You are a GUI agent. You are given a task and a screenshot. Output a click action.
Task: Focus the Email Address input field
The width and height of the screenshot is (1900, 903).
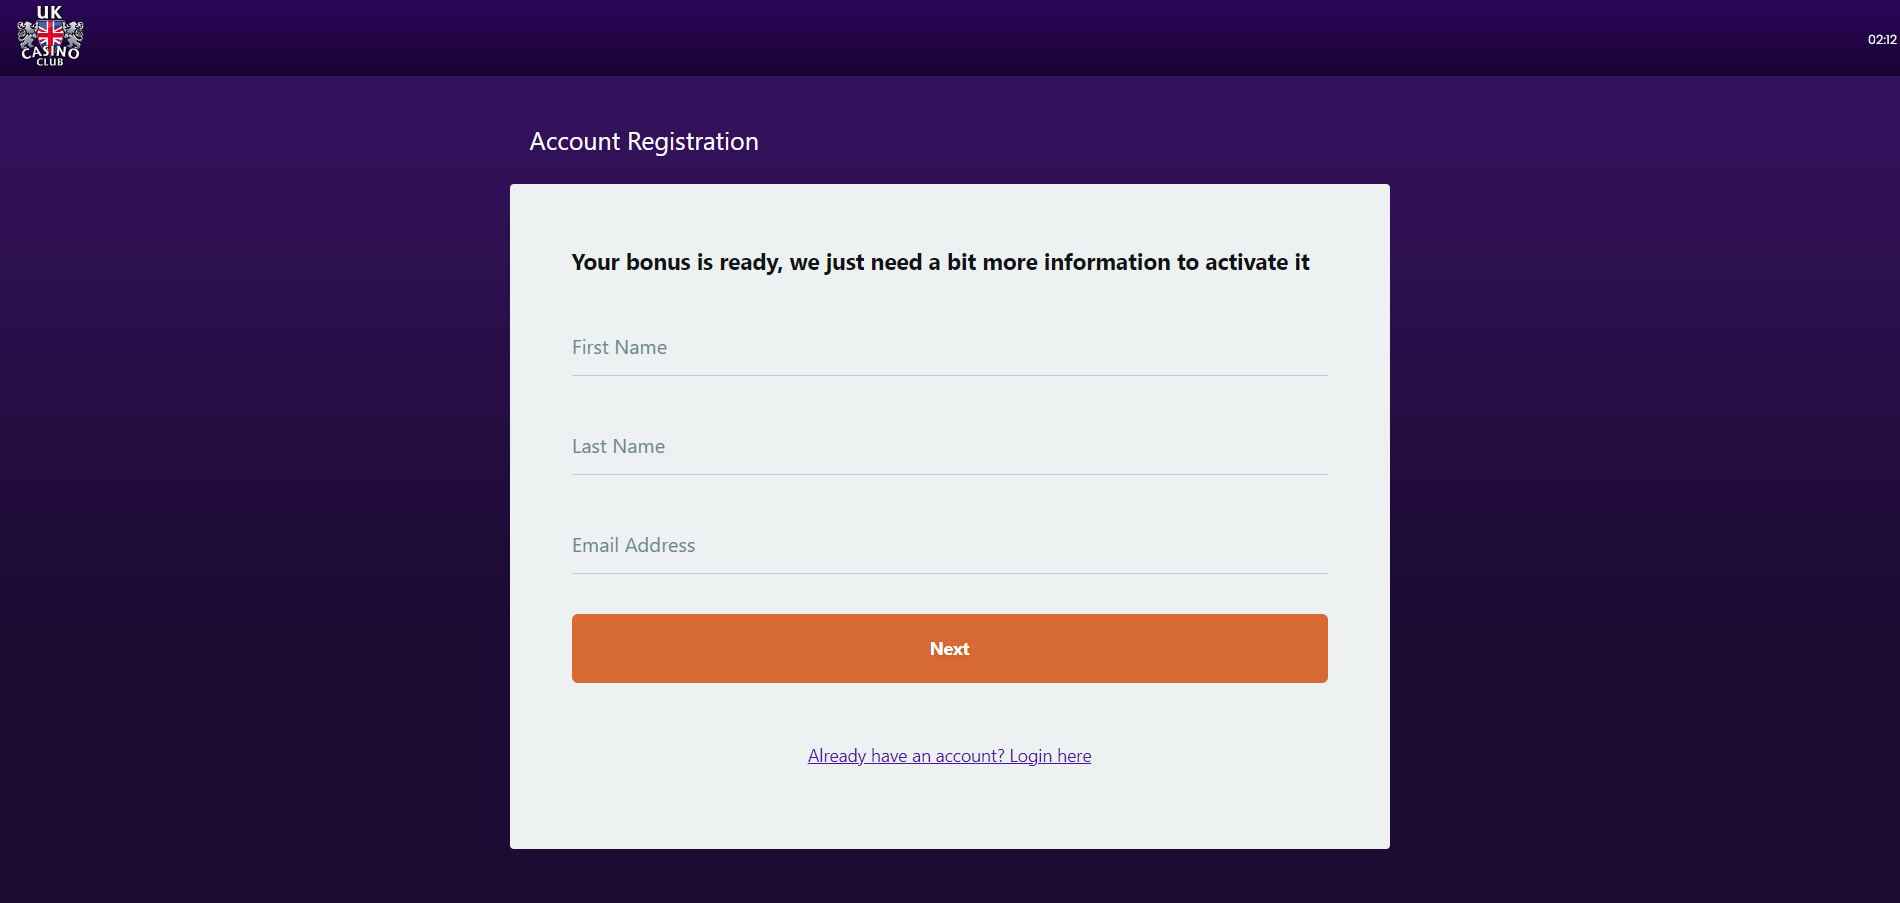point(949,546)
